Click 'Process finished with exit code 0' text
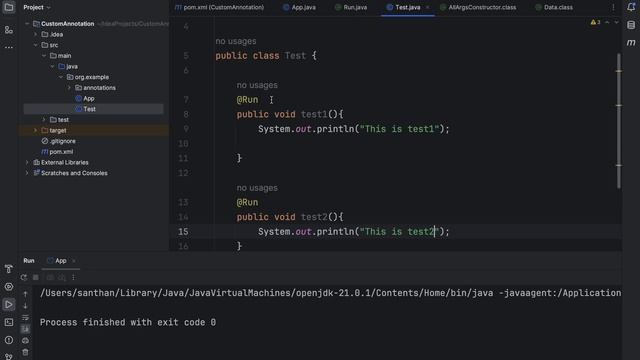640x360 pixels. coord(128,322)
